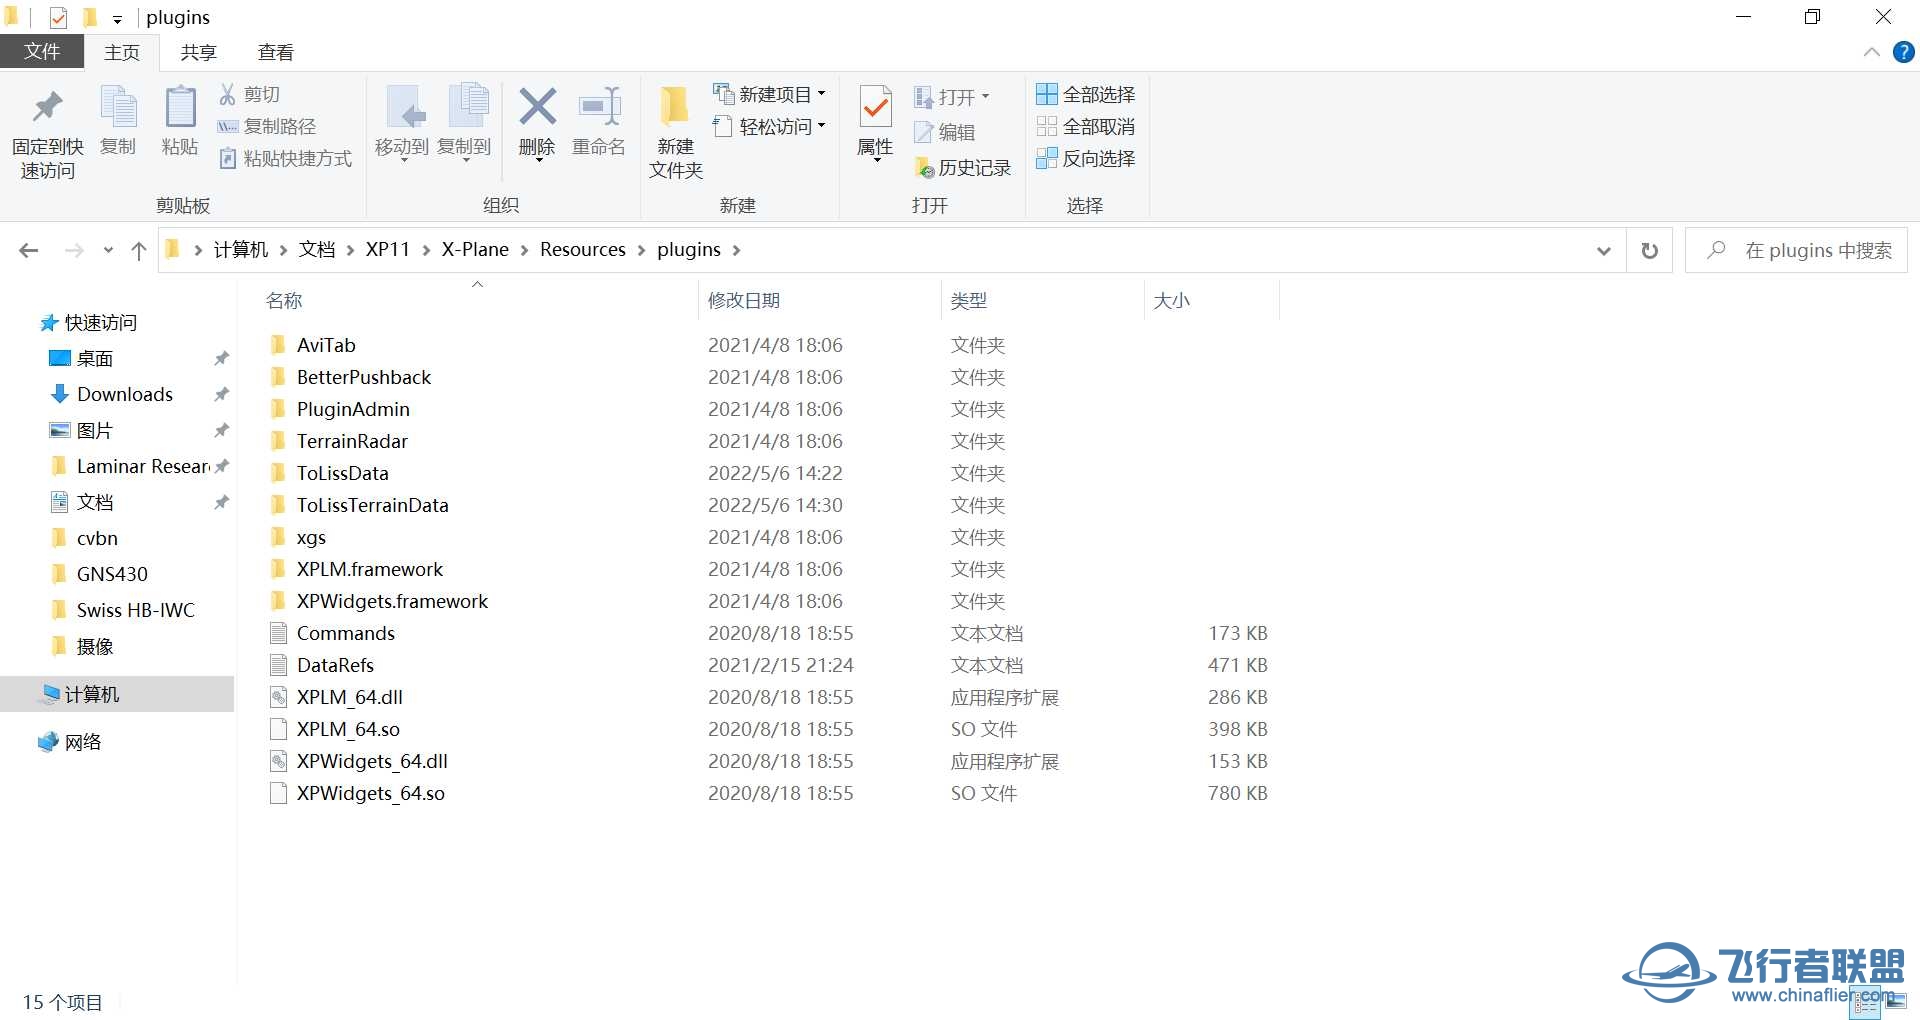The width and height of the screenshot is (1920, 1020).
Task: Refresh the plugins folder view
Action: [1650, 250]
